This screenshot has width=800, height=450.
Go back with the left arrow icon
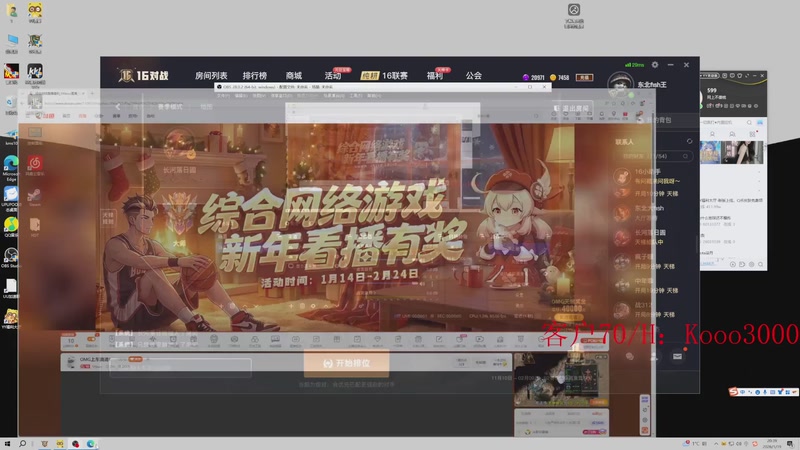(118, 107)
